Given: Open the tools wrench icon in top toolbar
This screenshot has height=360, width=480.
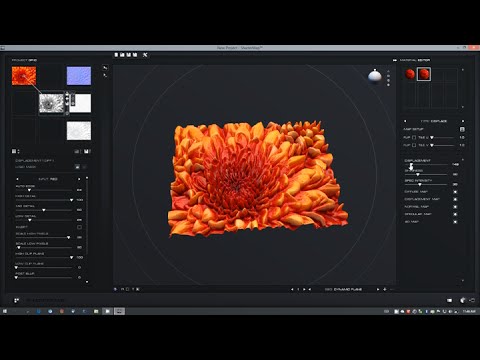Looking at the screenshot, I should [x=145, y=55].
